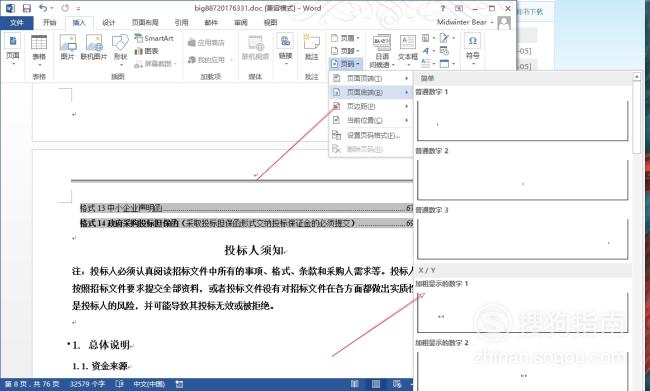Click the page count in status bar

pos(32,384)
